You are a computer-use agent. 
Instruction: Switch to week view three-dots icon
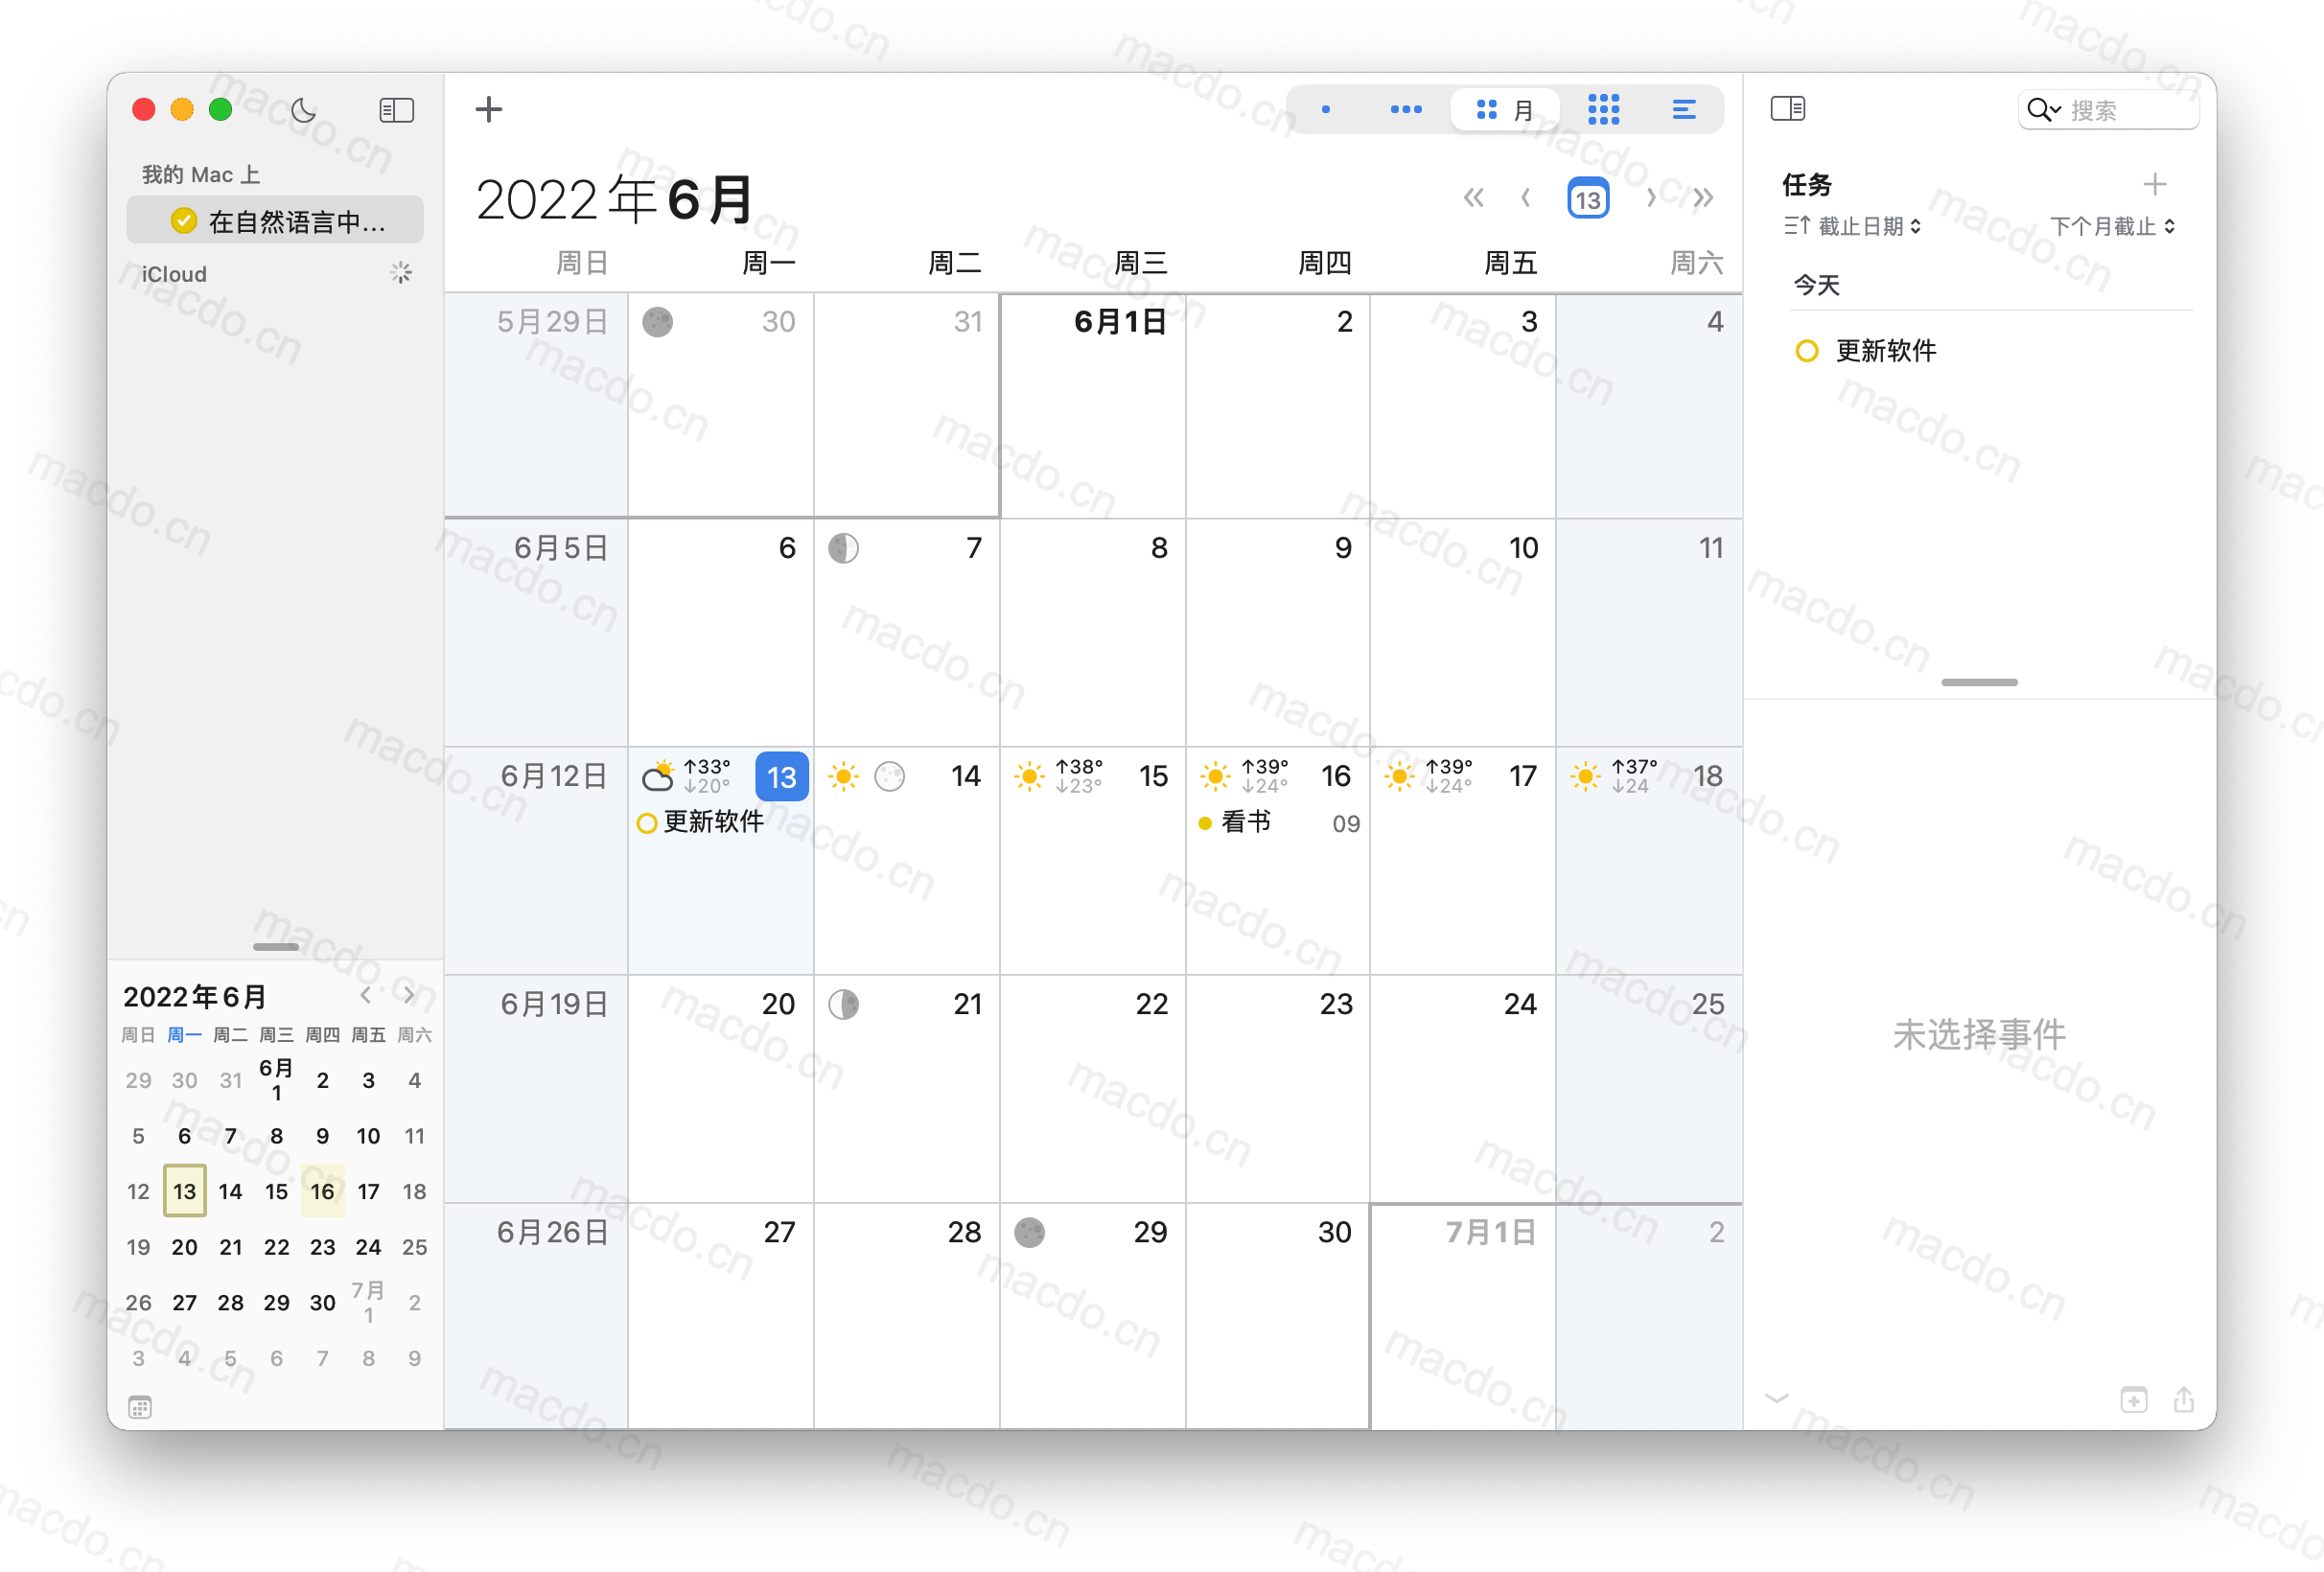click(1406, 110)
